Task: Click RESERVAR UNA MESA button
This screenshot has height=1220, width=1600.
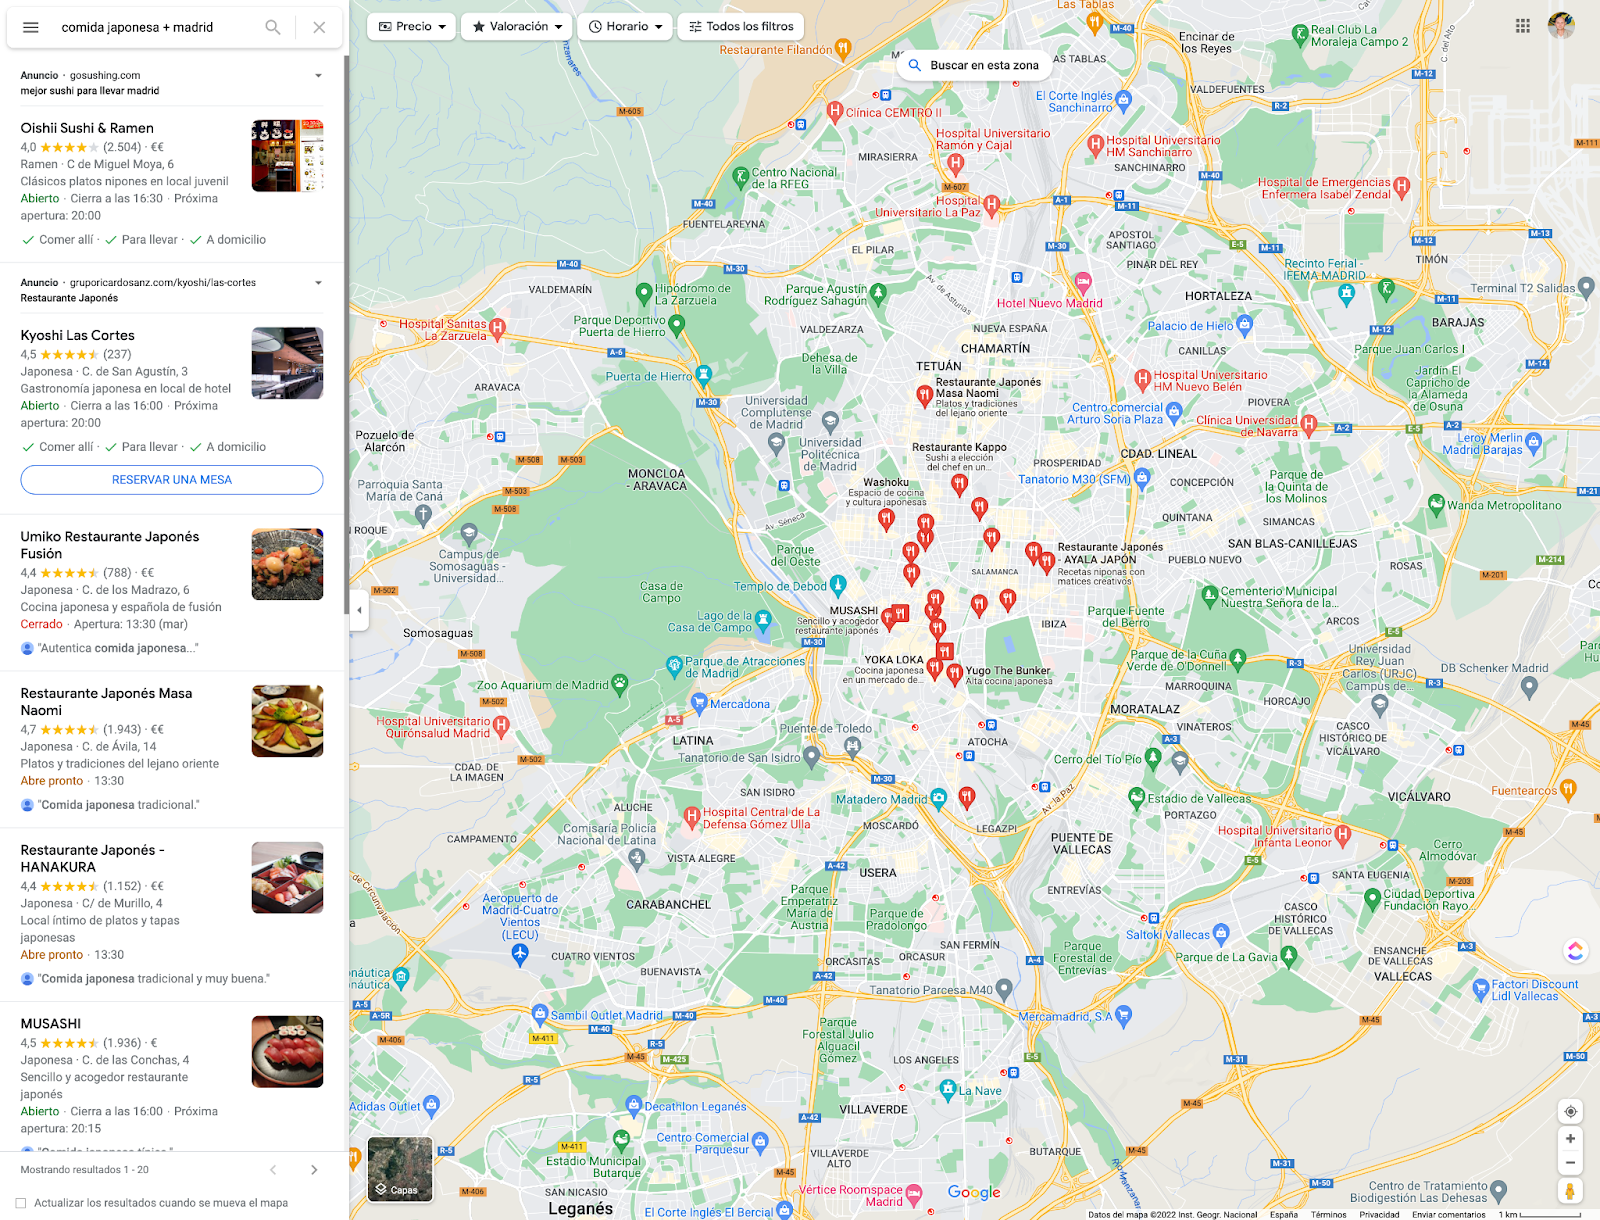Action: click(x=172, y=480)
